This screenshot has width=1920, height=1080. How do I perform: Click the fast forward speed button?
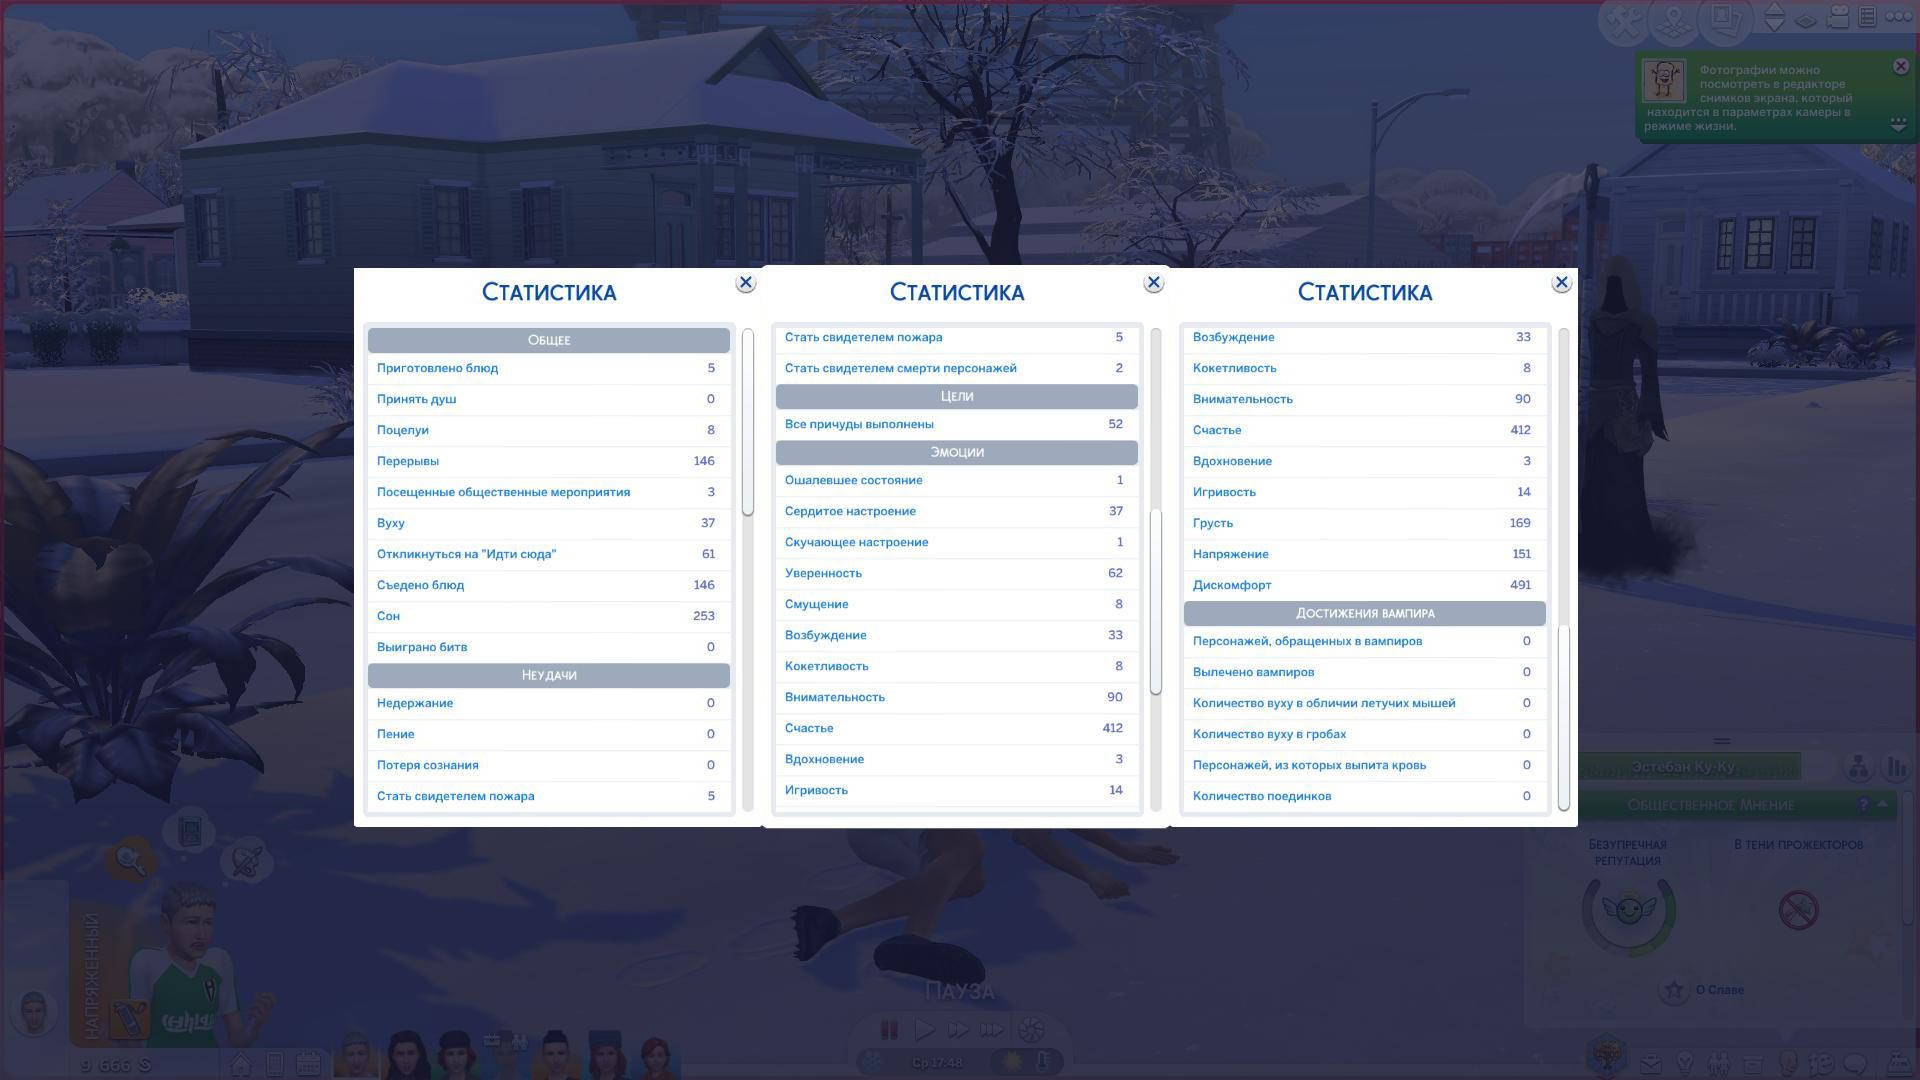(958, 1029)
